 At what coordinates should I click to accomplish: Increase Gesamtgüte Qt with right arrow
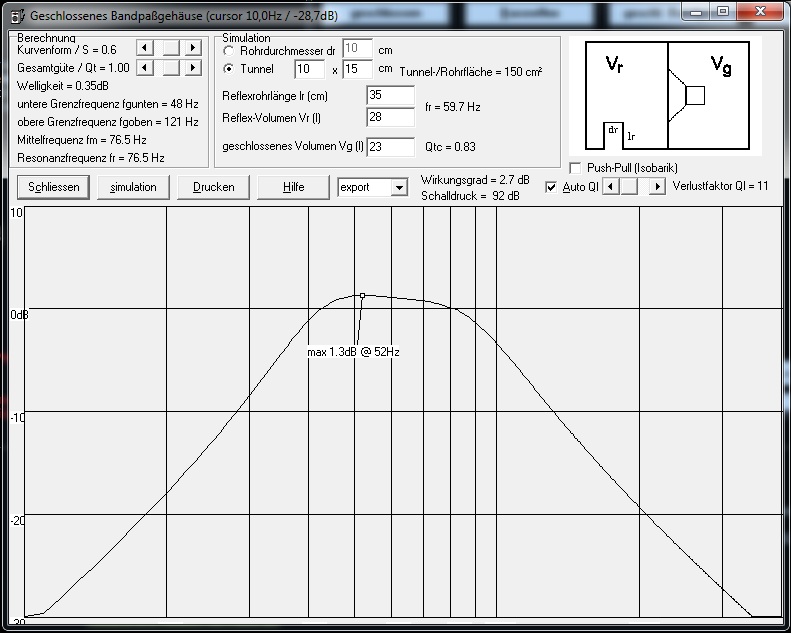pos(194,67)
